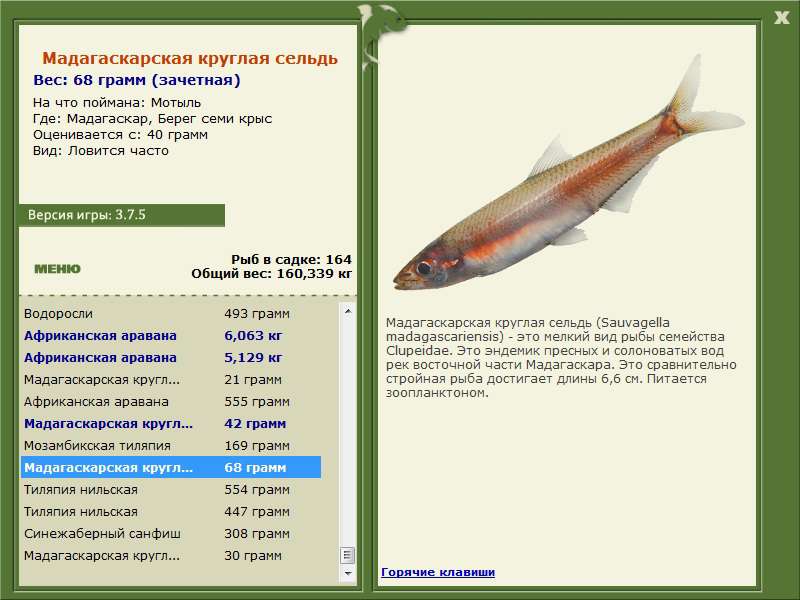Click the Вид: Ловится часто line
This screenshot has width=800, height=600.
click(x=101, y=151)
